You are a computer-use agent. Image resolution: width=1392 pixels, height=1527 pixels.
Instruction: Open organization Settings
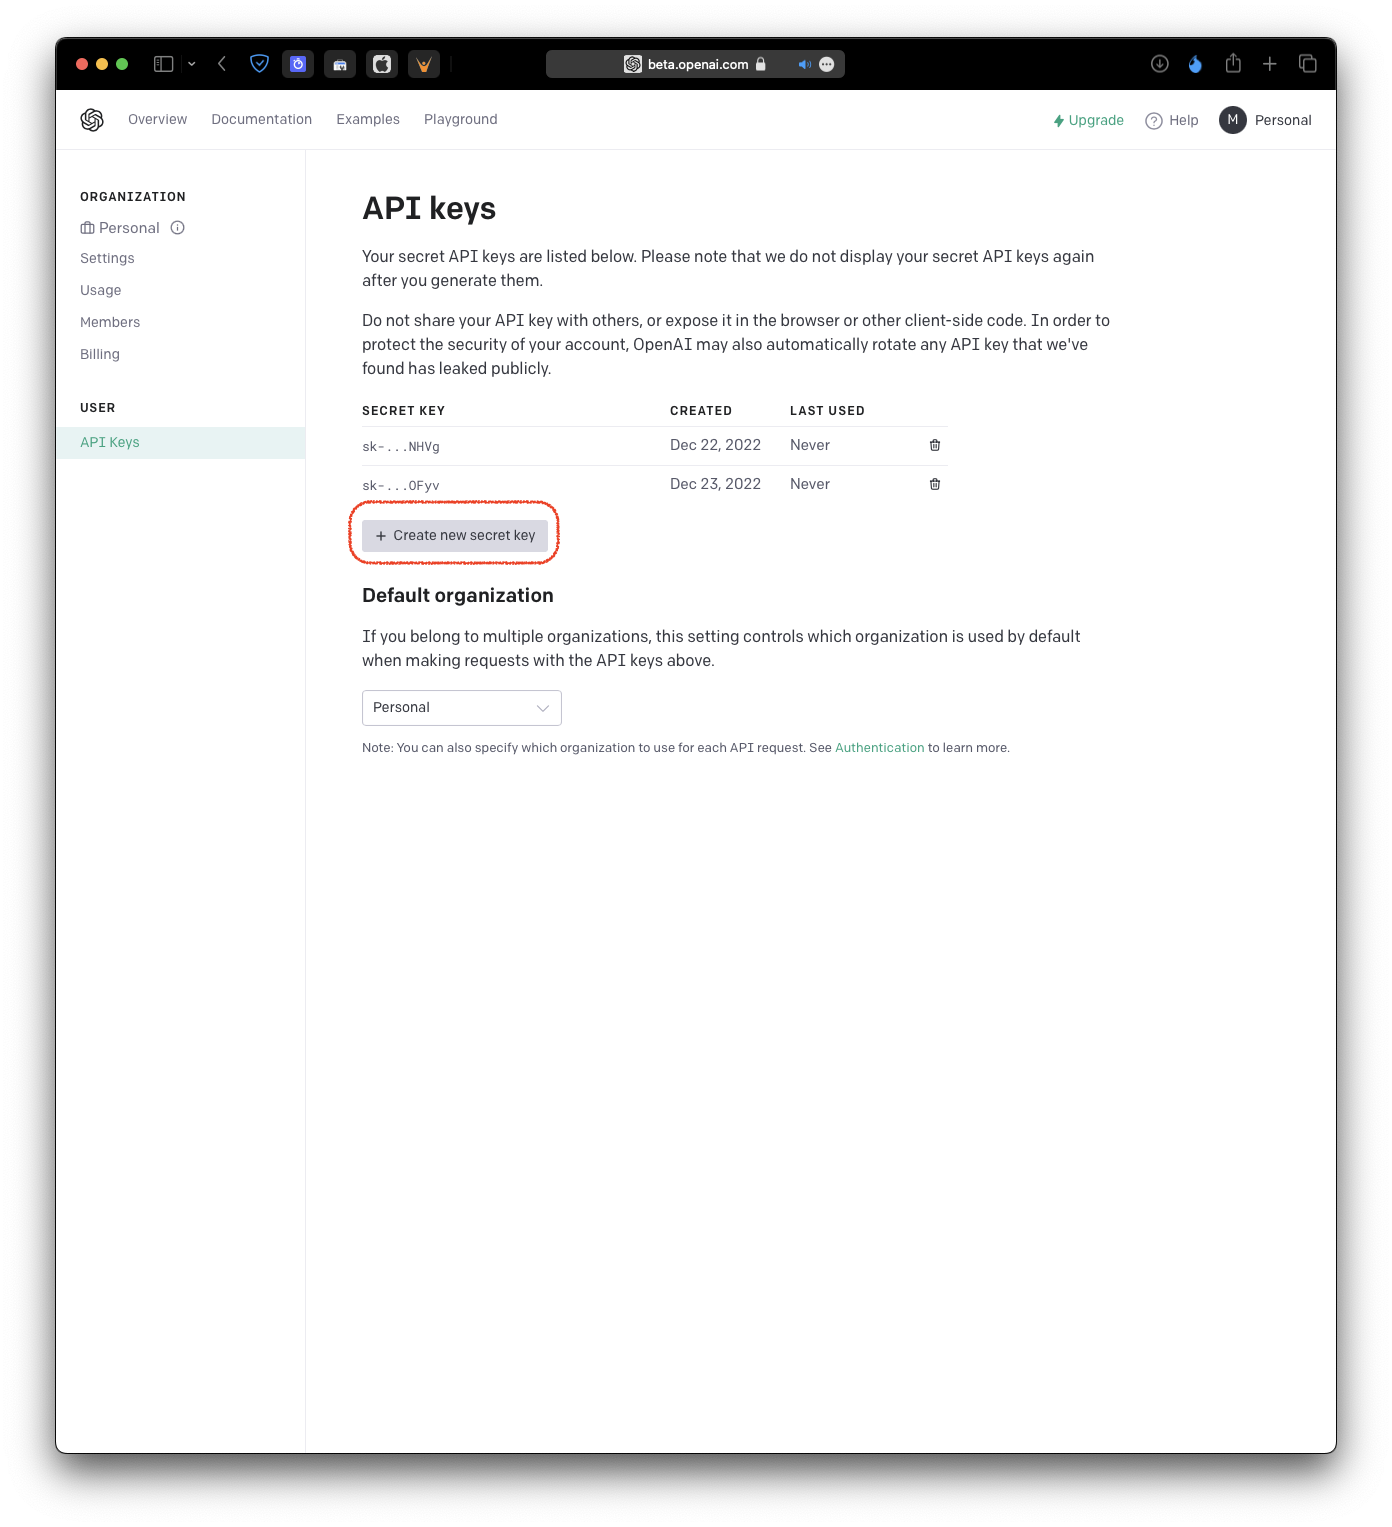[x=107, y=258]
